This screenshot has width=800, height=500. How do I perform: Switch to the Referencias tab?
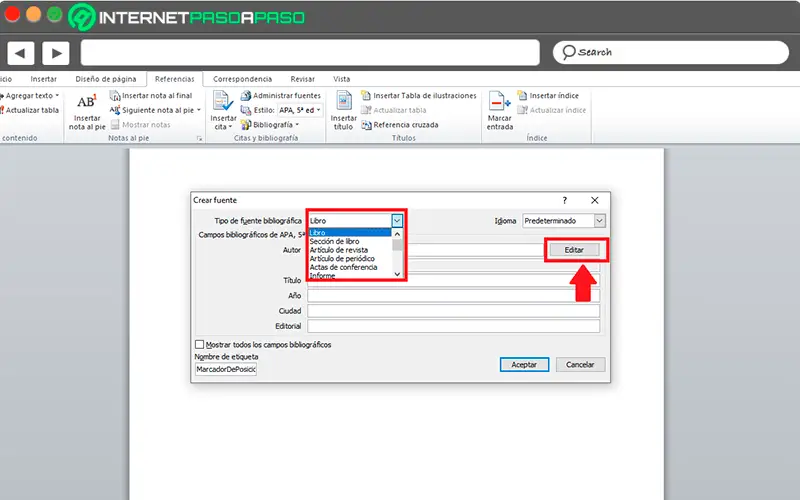[x=174, y=79]
